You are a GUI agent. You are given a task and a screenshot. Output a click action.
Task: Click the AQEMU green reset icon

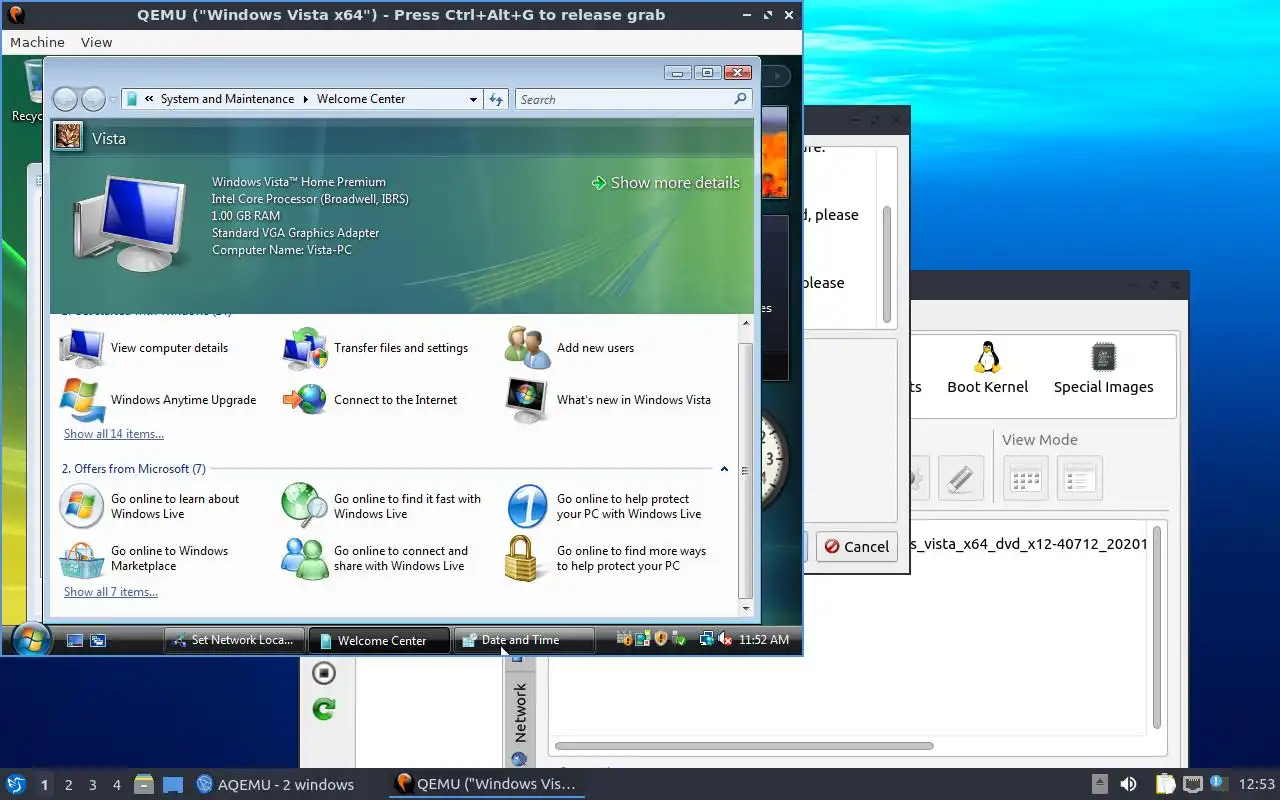pos(323,709)
